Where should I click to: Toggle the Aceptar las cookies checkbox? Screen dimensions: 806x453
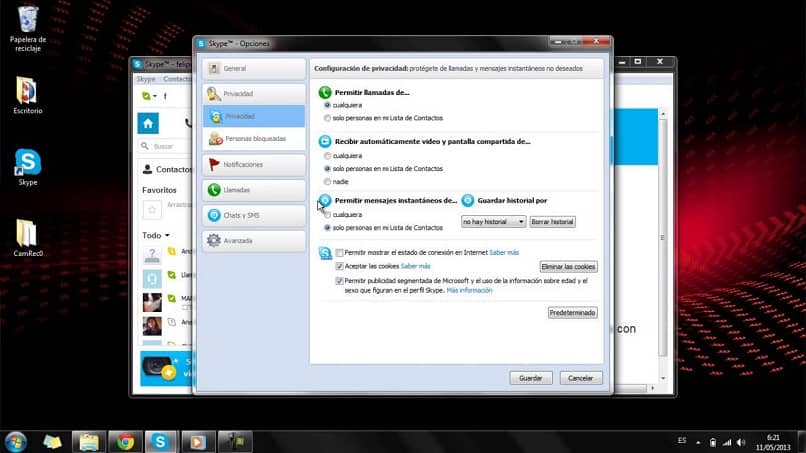pos(339,266)
